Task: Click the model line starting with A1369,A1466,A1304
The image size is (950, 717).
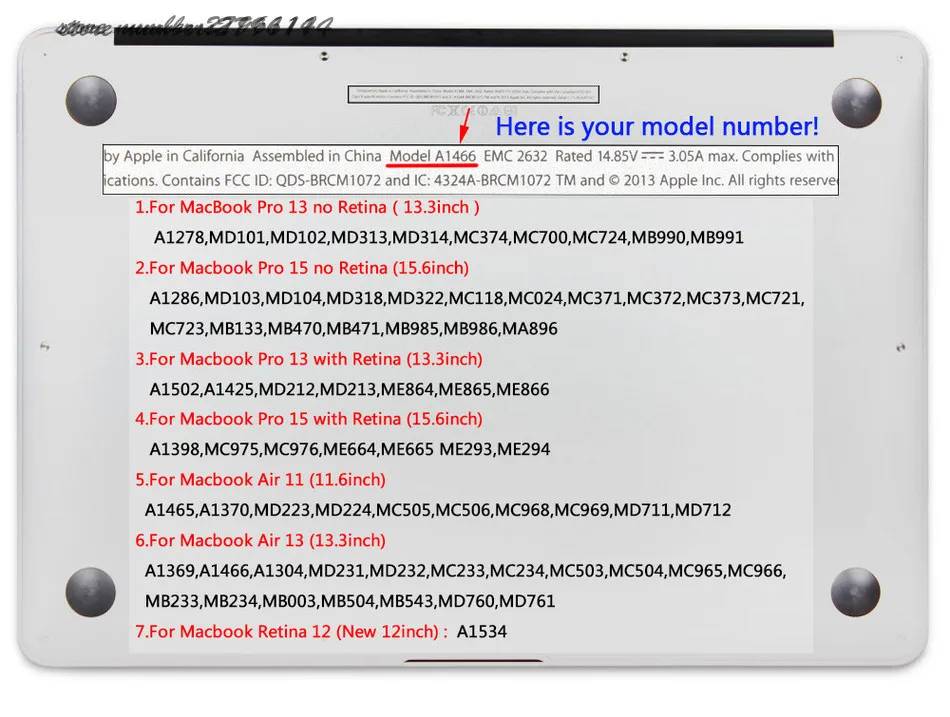Action: (465, 571)
